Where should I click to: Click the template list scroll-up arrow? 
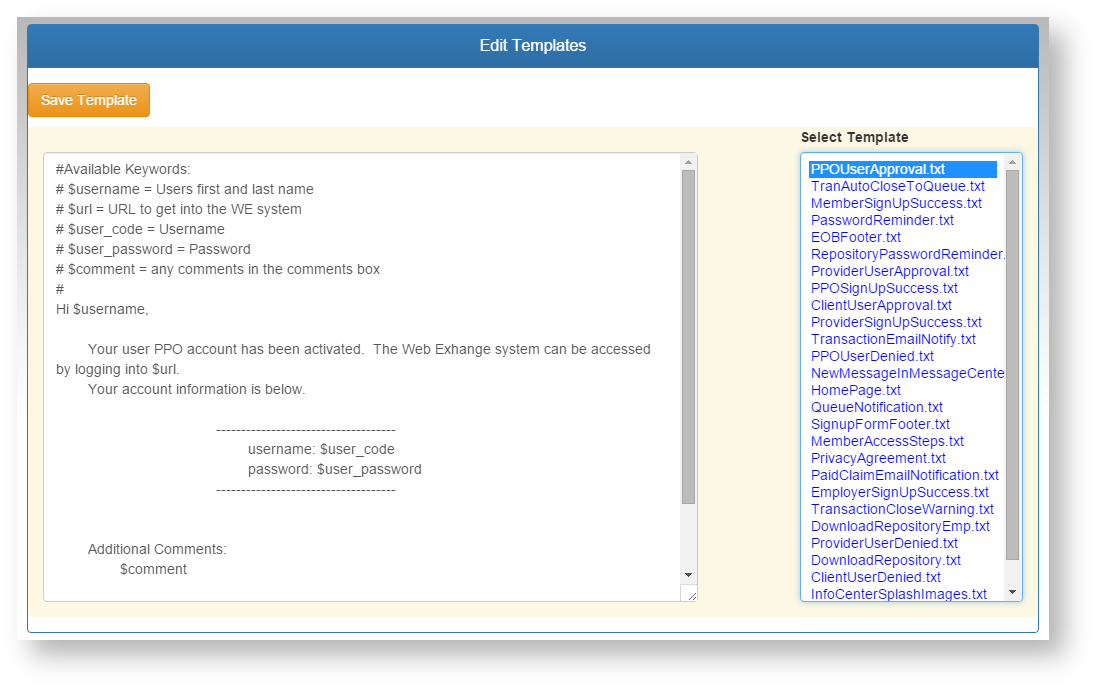point(1012,162)
